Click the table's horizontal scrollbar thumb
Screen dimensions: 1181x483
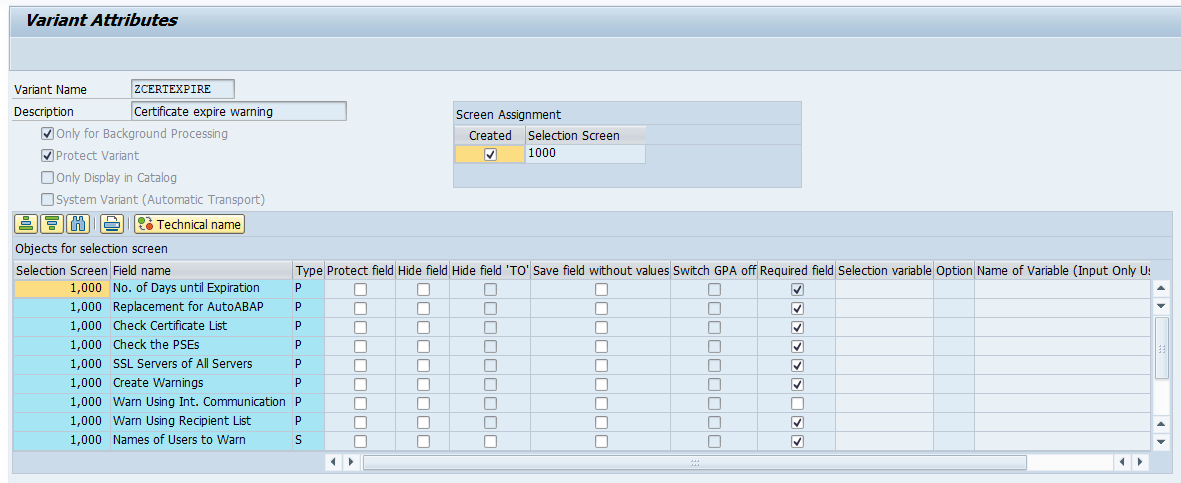(694, 462)
